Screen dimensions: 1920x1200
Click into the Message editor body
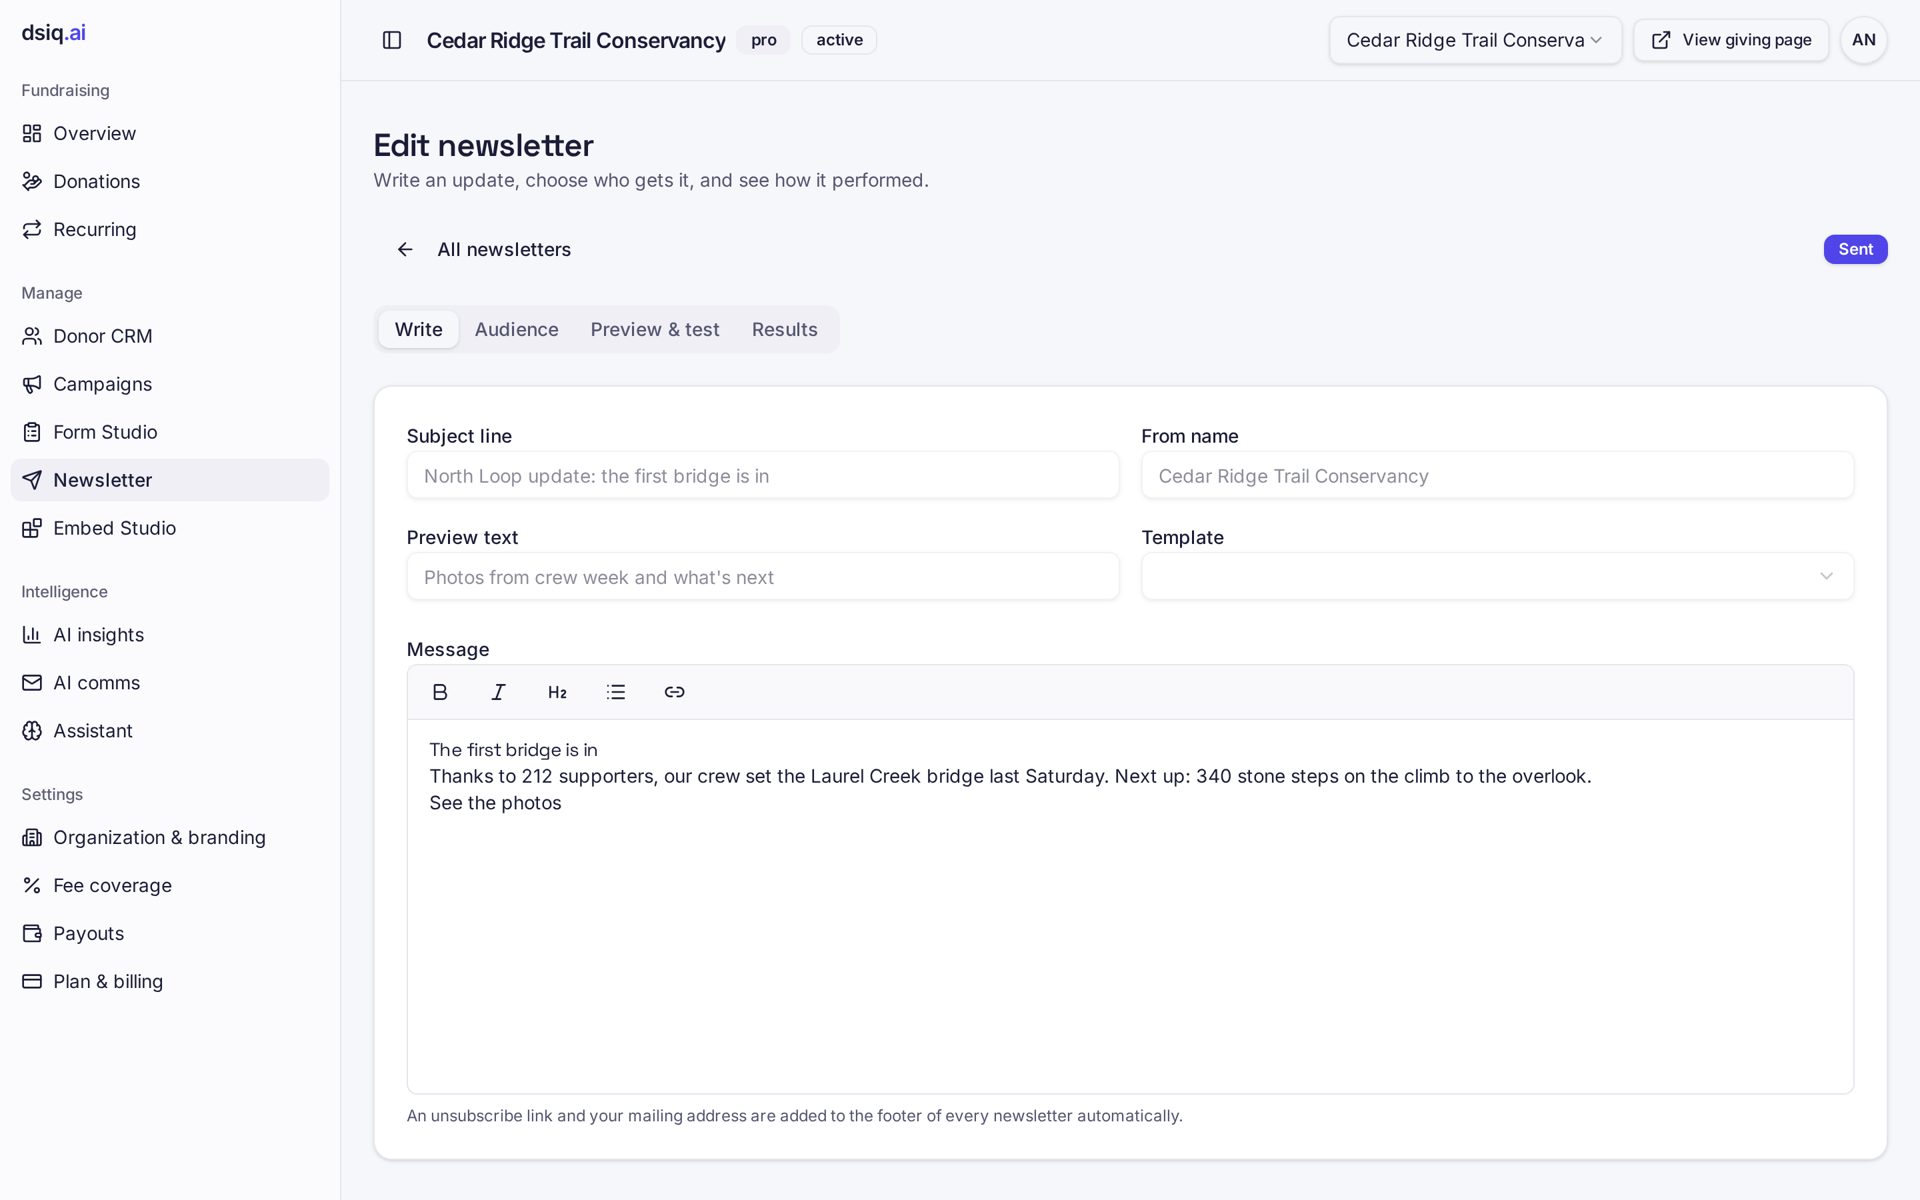(x=1130, y=906)
